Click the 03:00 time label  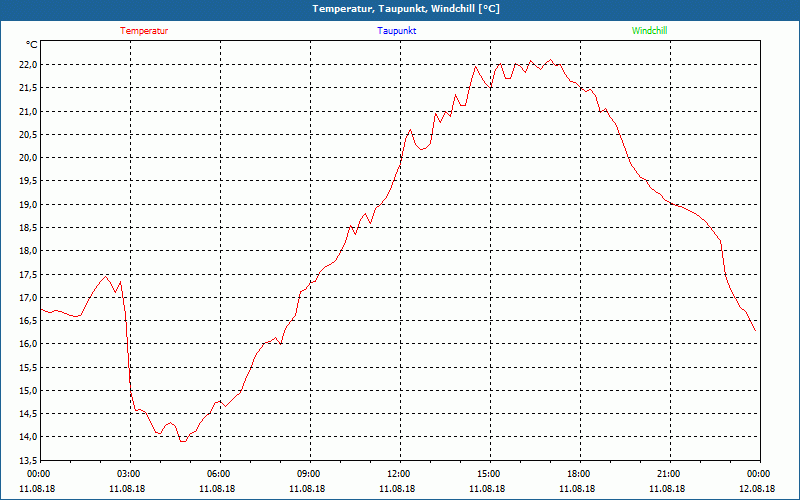coord(128,474)
